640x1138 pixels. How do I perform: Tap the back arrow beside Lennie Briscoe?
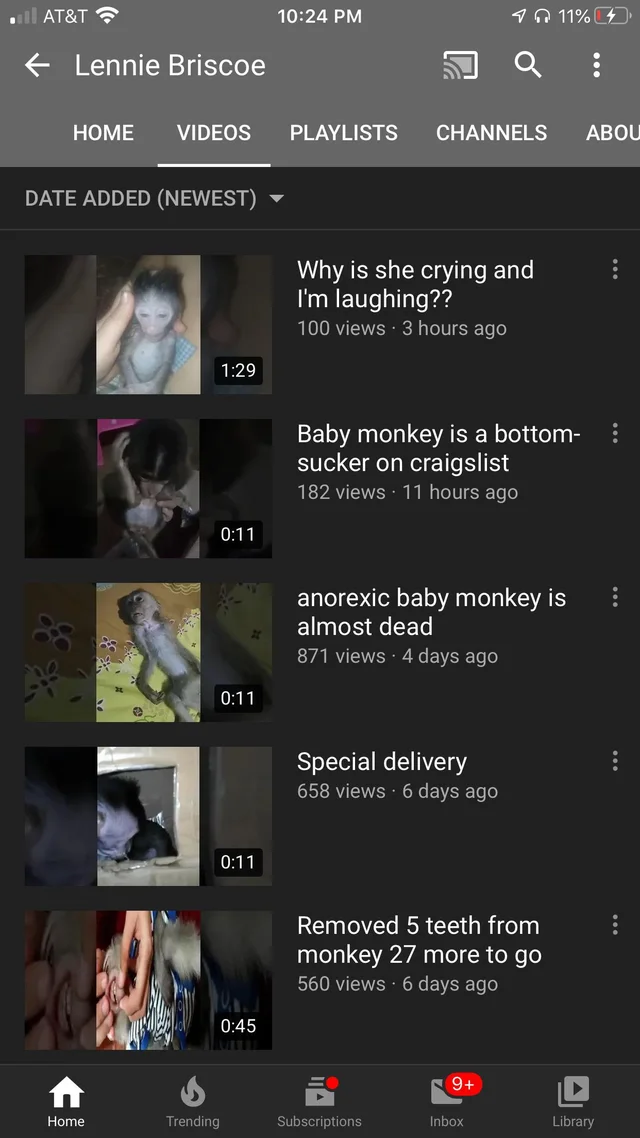pos(37,65)
